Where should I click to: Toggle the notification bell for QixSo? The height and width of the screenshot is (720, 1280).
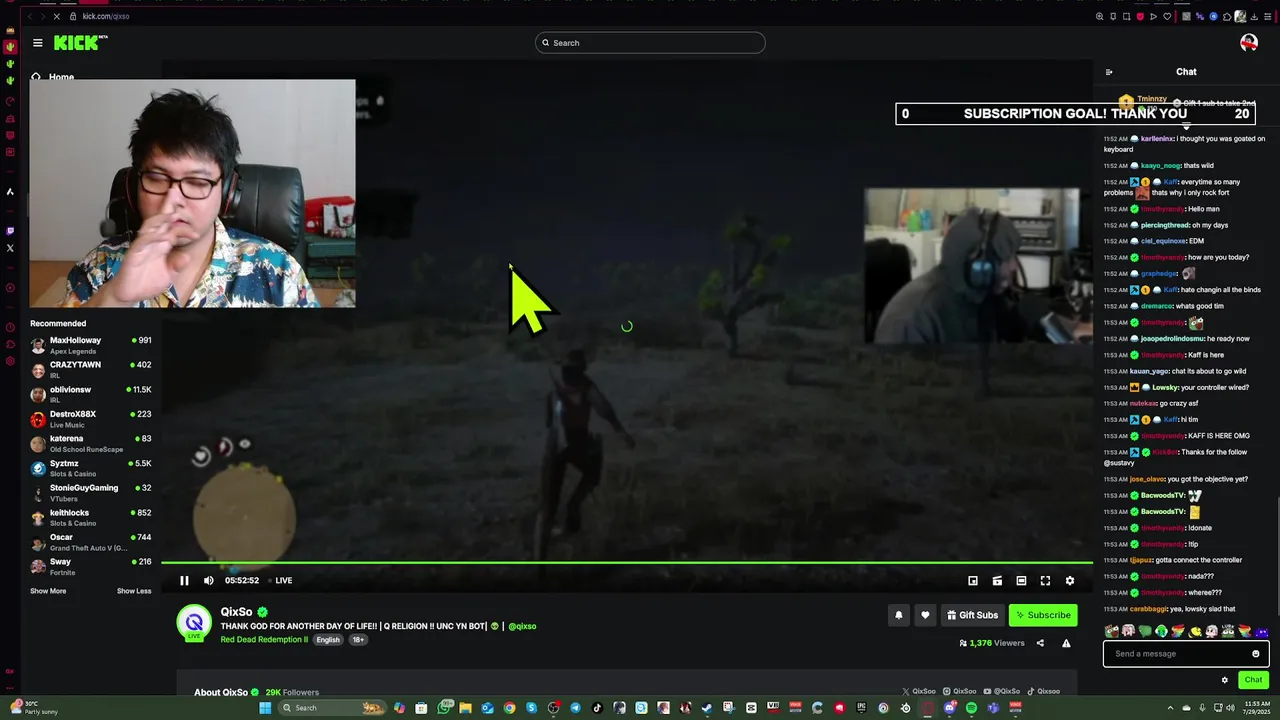(x=898, y=615)
